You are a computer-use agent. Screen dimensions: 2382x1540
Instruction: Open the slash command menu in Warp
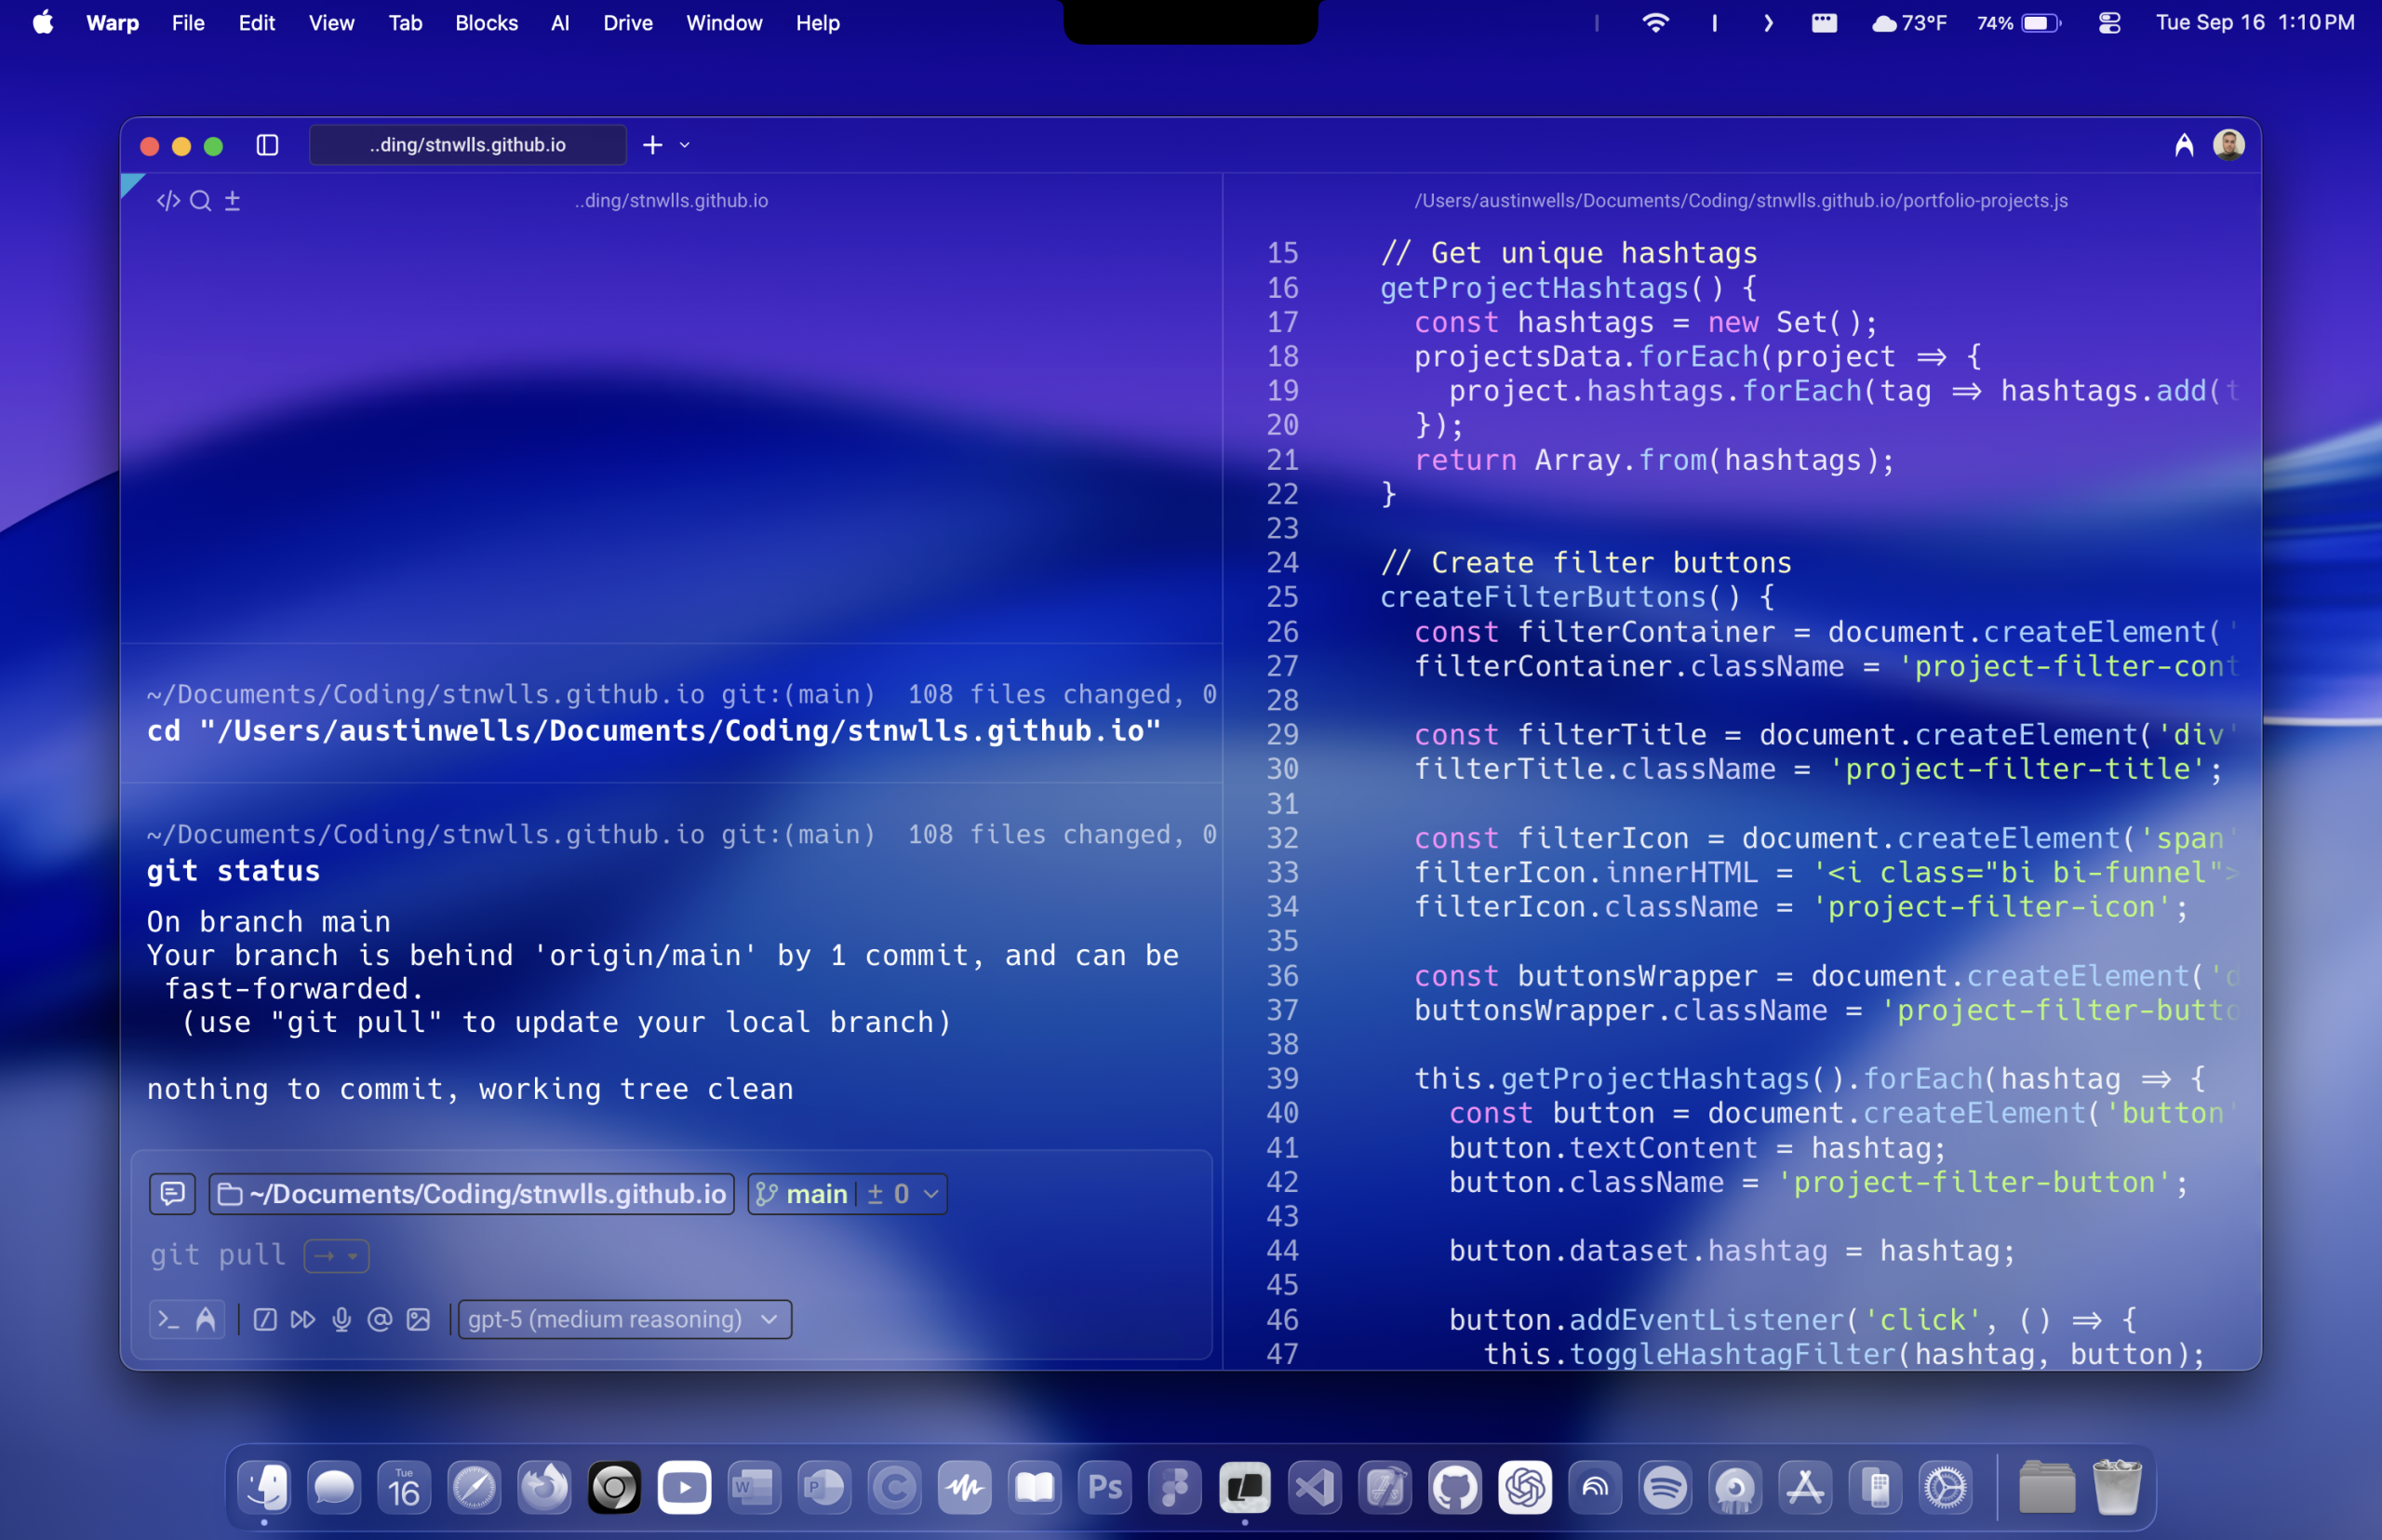tap(266, 1319)
